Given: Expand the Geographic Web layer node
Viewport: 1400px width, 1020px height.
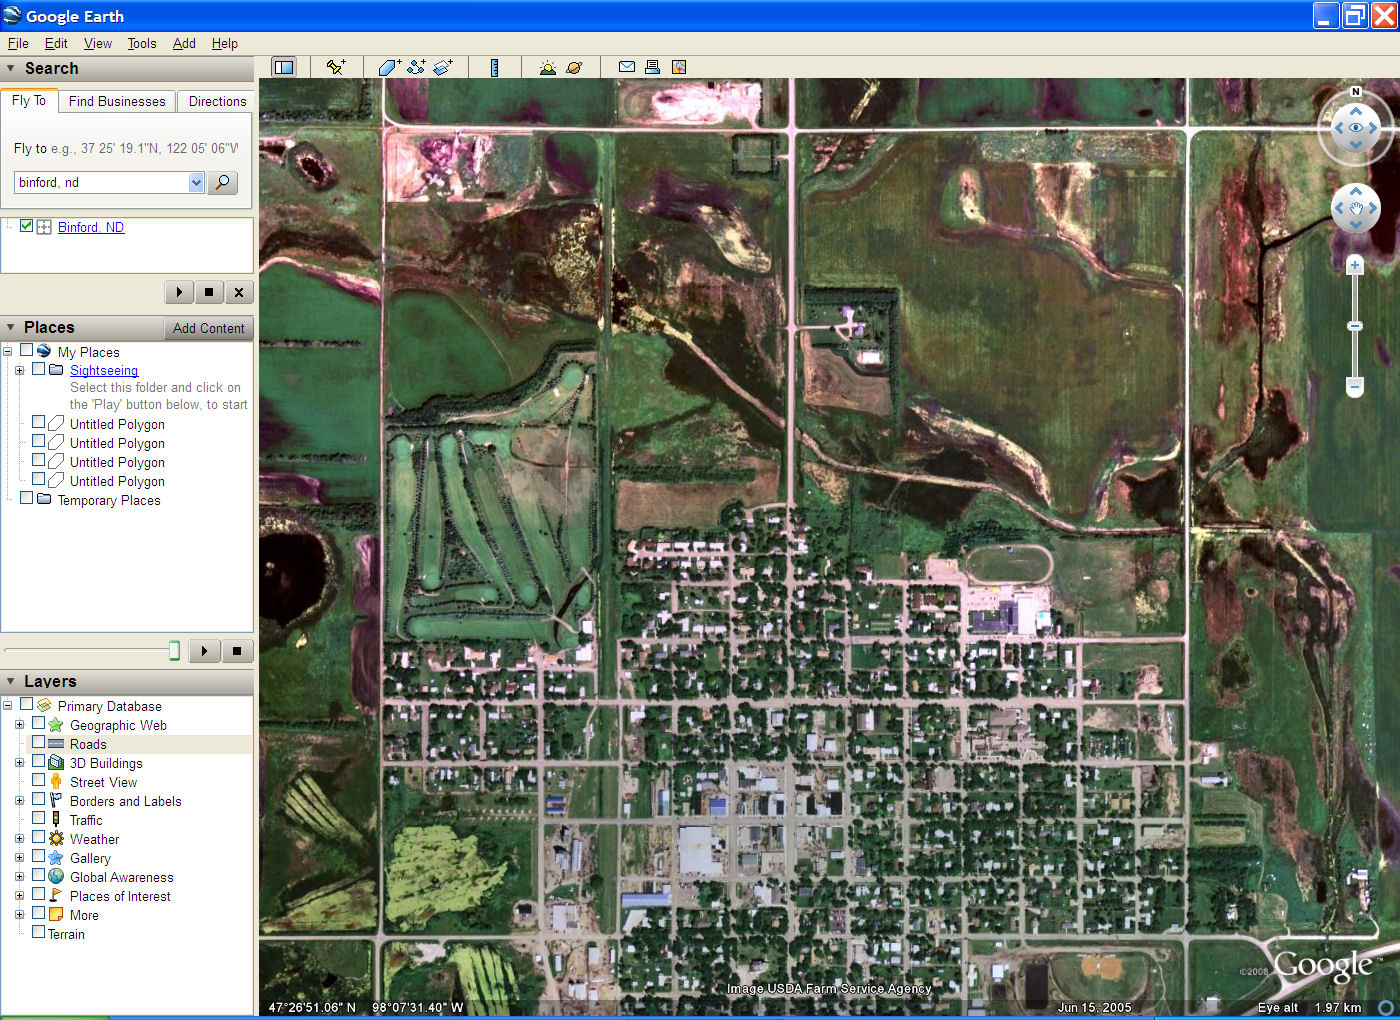Looking at the screenshot, I should pos(19,725).
